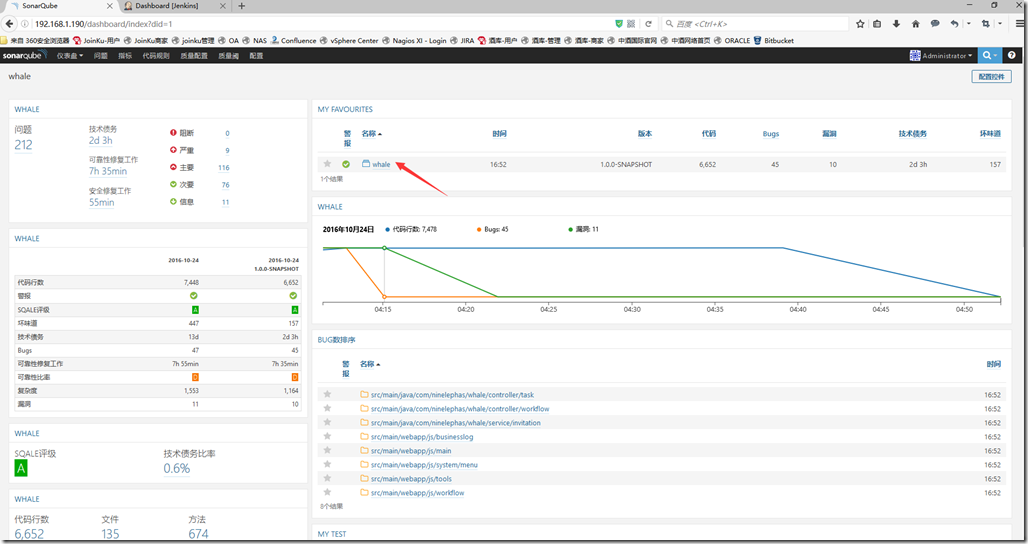Click the browser address bar URL
1028x544 pixels.
[104, 24]
